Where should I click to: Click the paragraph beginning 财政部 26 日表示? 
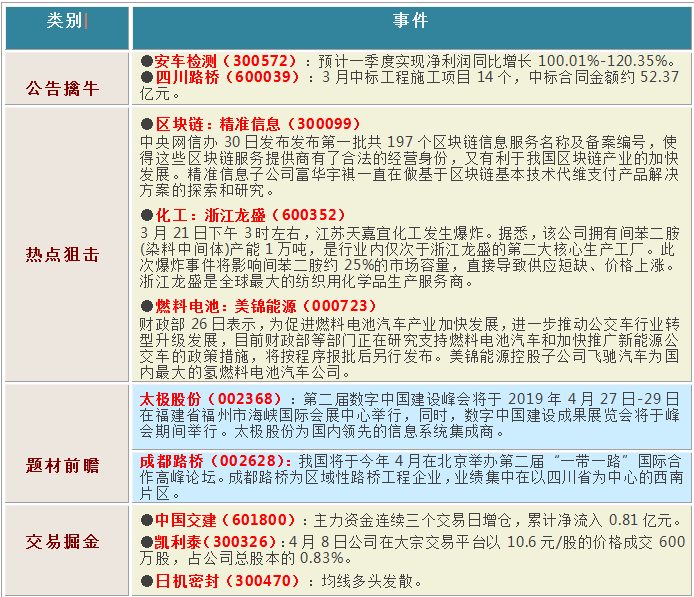pos(409,348)
